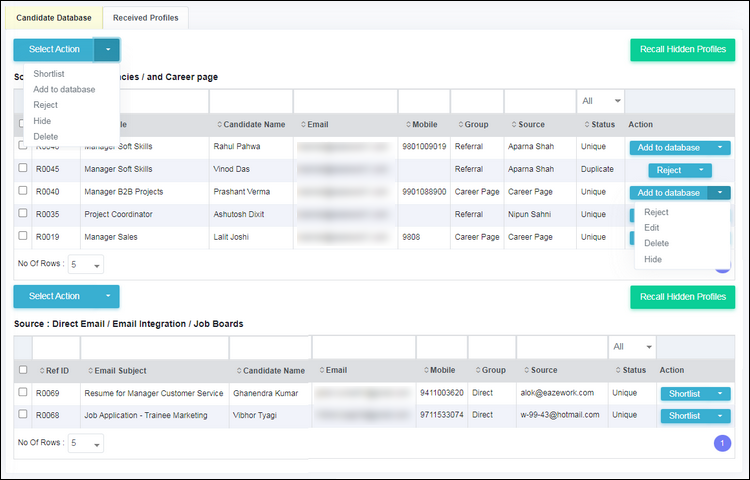Viewport: 750px width, 480px height.
Task: Select Hide in Prashant Verma's action menu
Action: (x=653, y=260)
